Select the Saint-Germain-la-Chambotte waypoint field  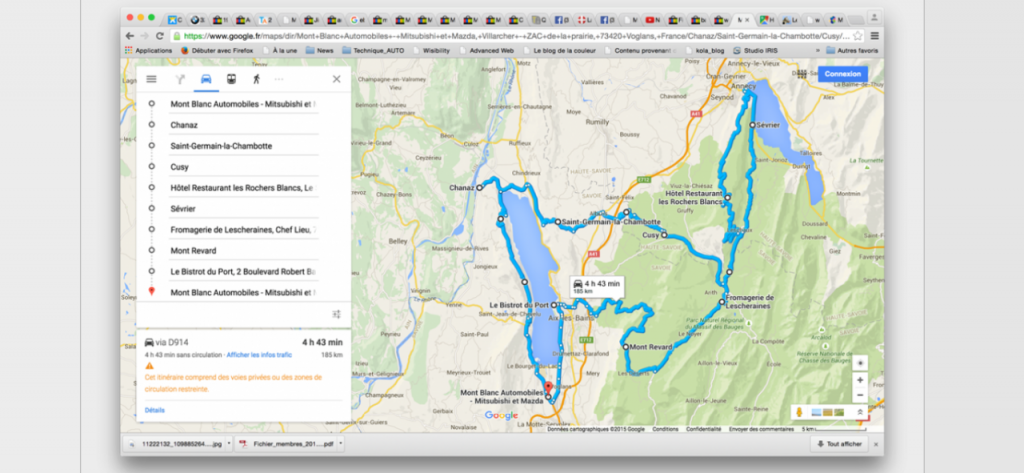[244, 146]
